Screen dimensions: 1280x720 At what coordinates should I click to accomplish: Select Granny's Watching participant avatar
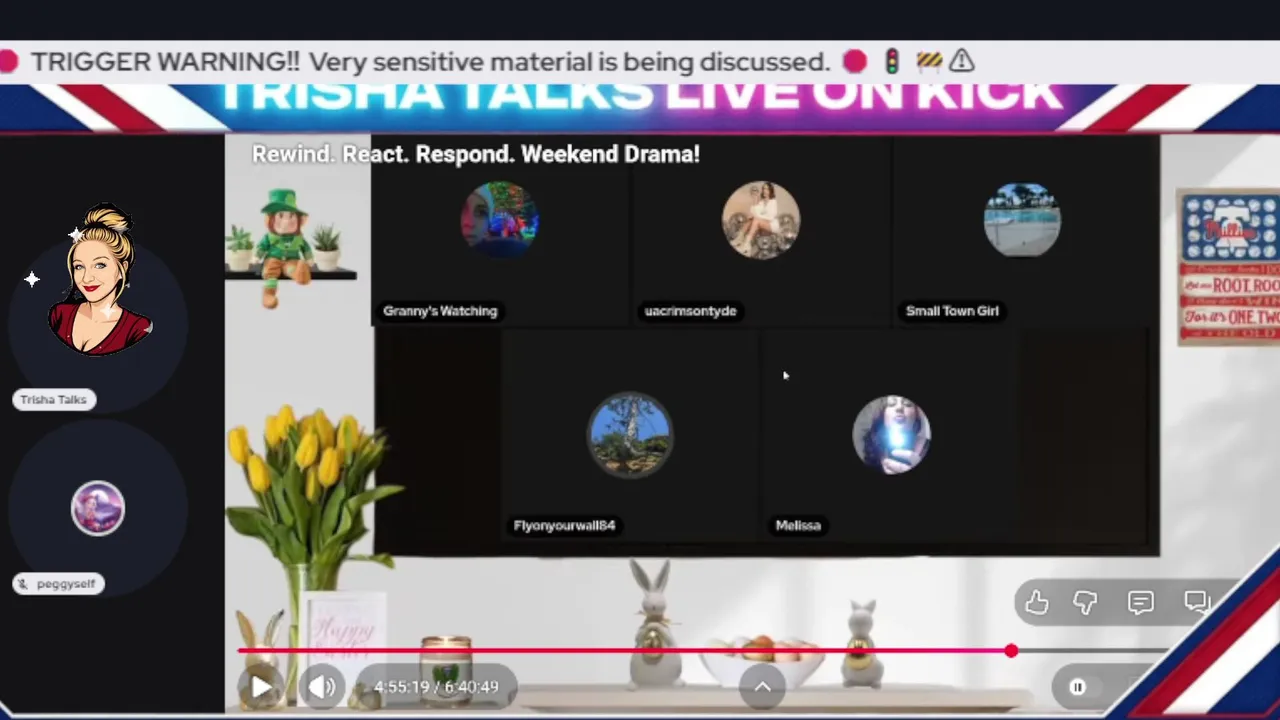click(x=499, y=220)
